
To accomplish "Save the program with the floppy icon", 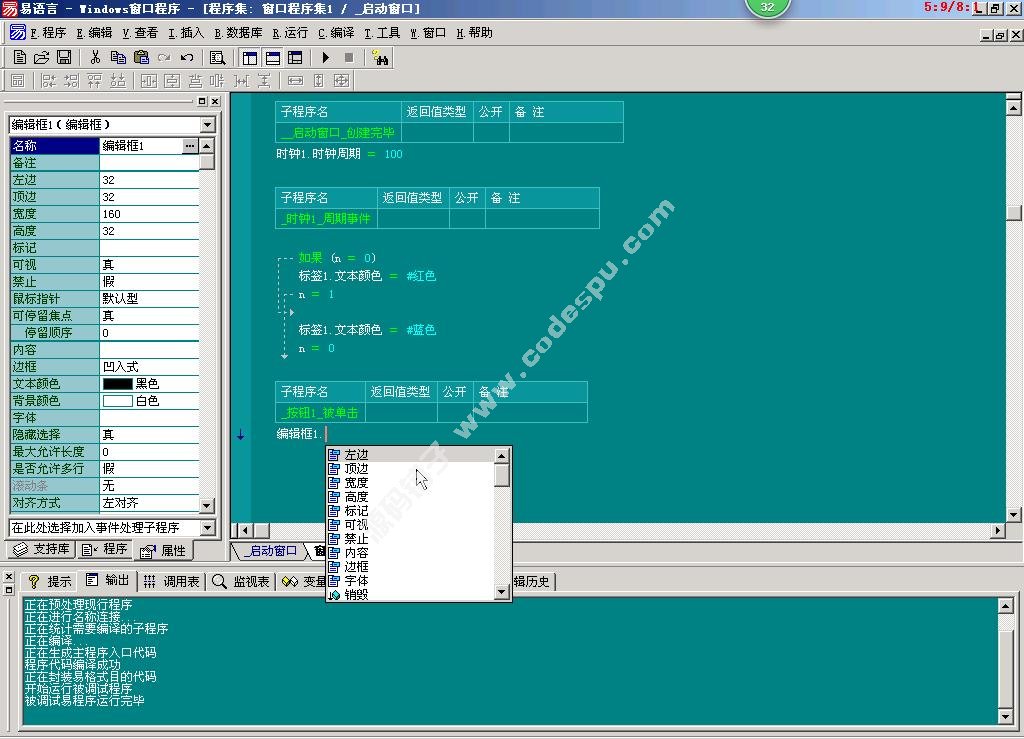I will click(64, 57).
